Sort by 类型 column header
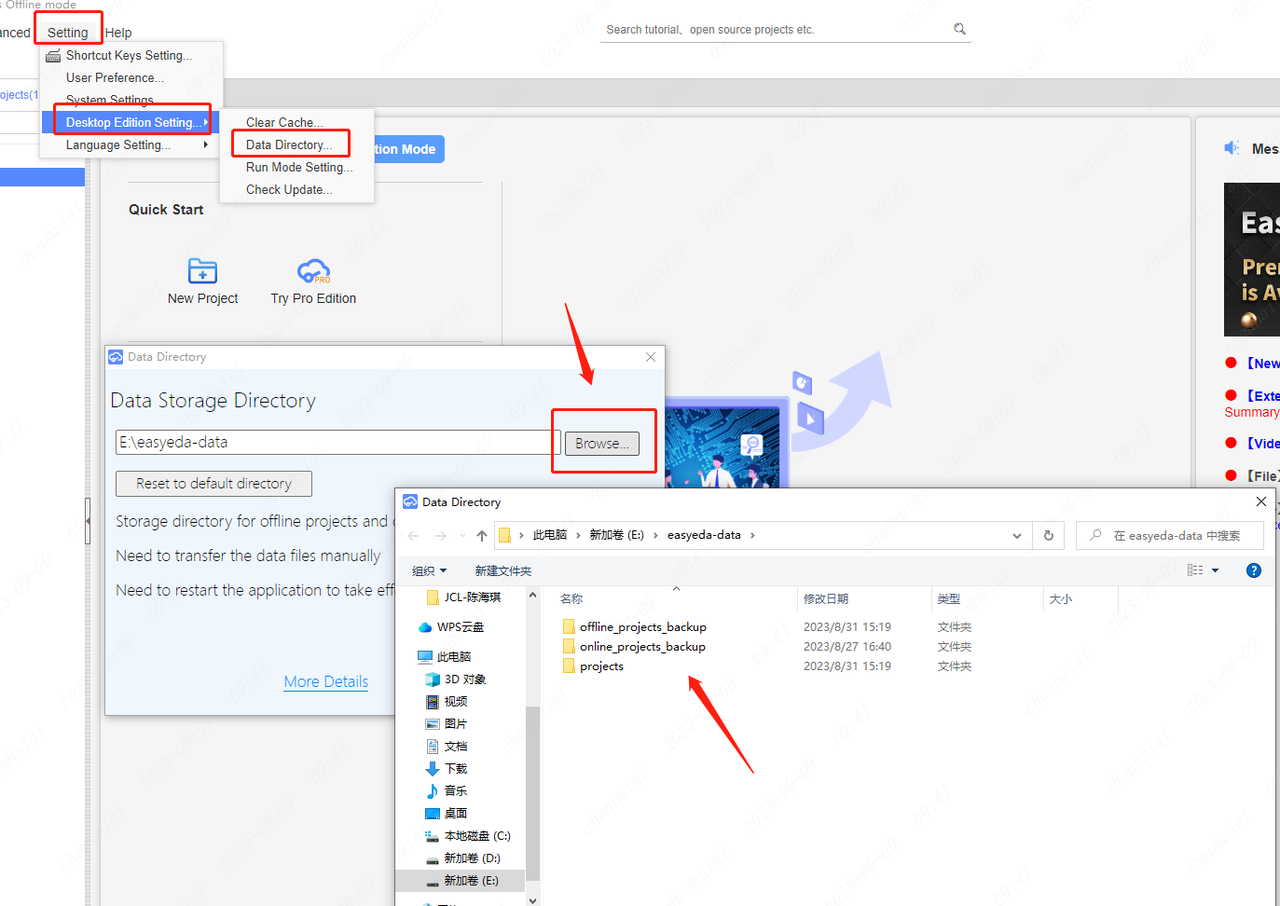The image size is (1280, 906). point(986,598)
